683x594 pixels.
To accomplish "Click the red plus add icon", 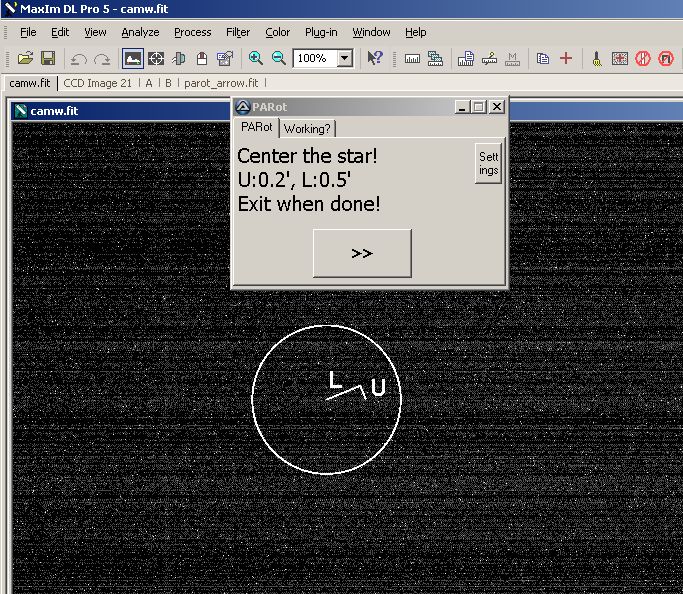I will (566, 58).
